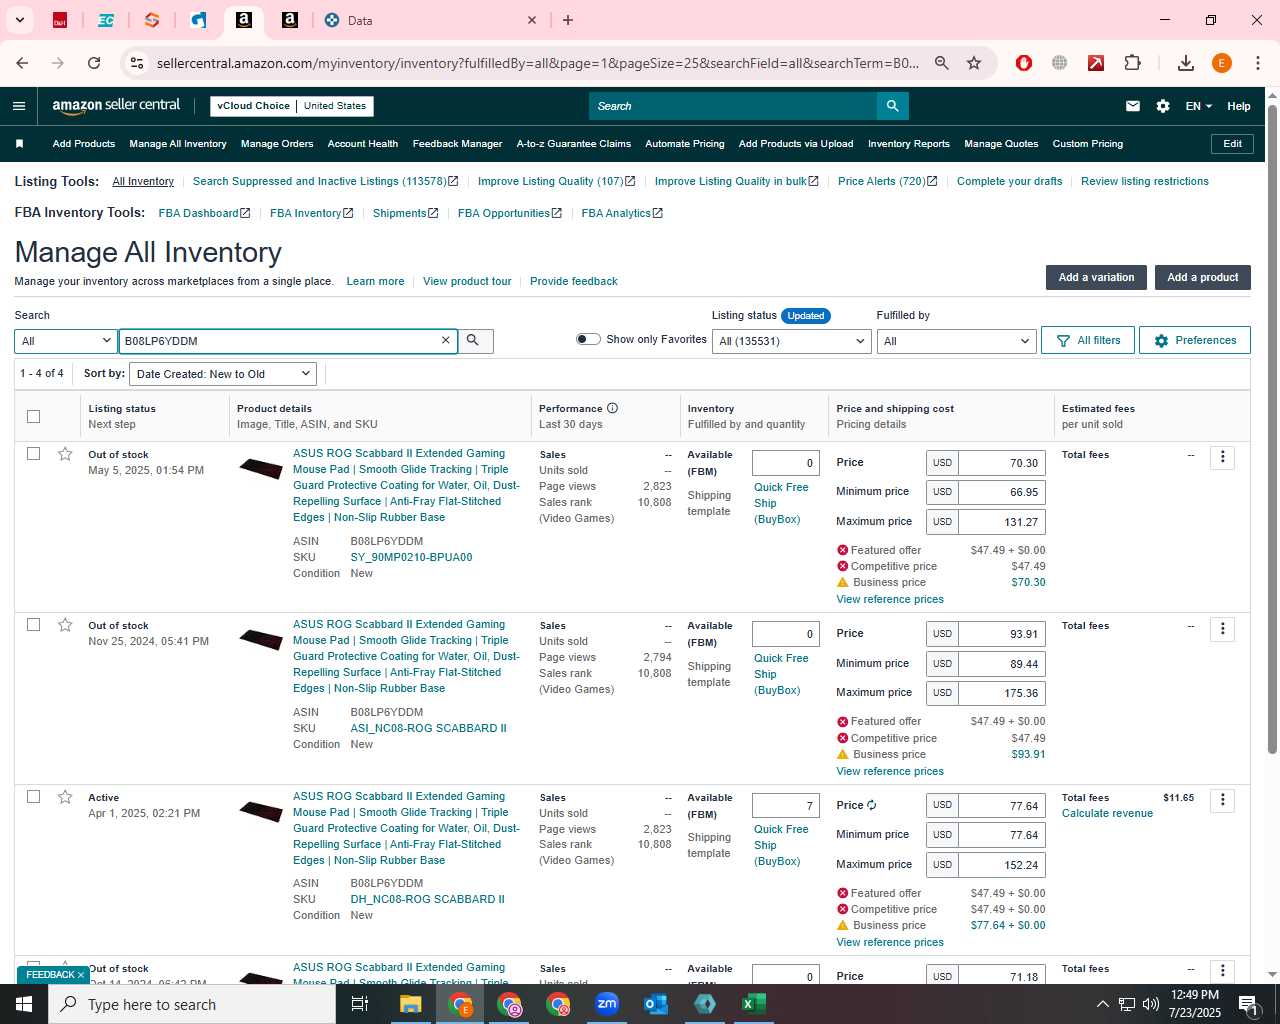Open Listing status All (135531) dropdown
The width and height of the screenshot is (1280, 1024).
coord(792,341)
